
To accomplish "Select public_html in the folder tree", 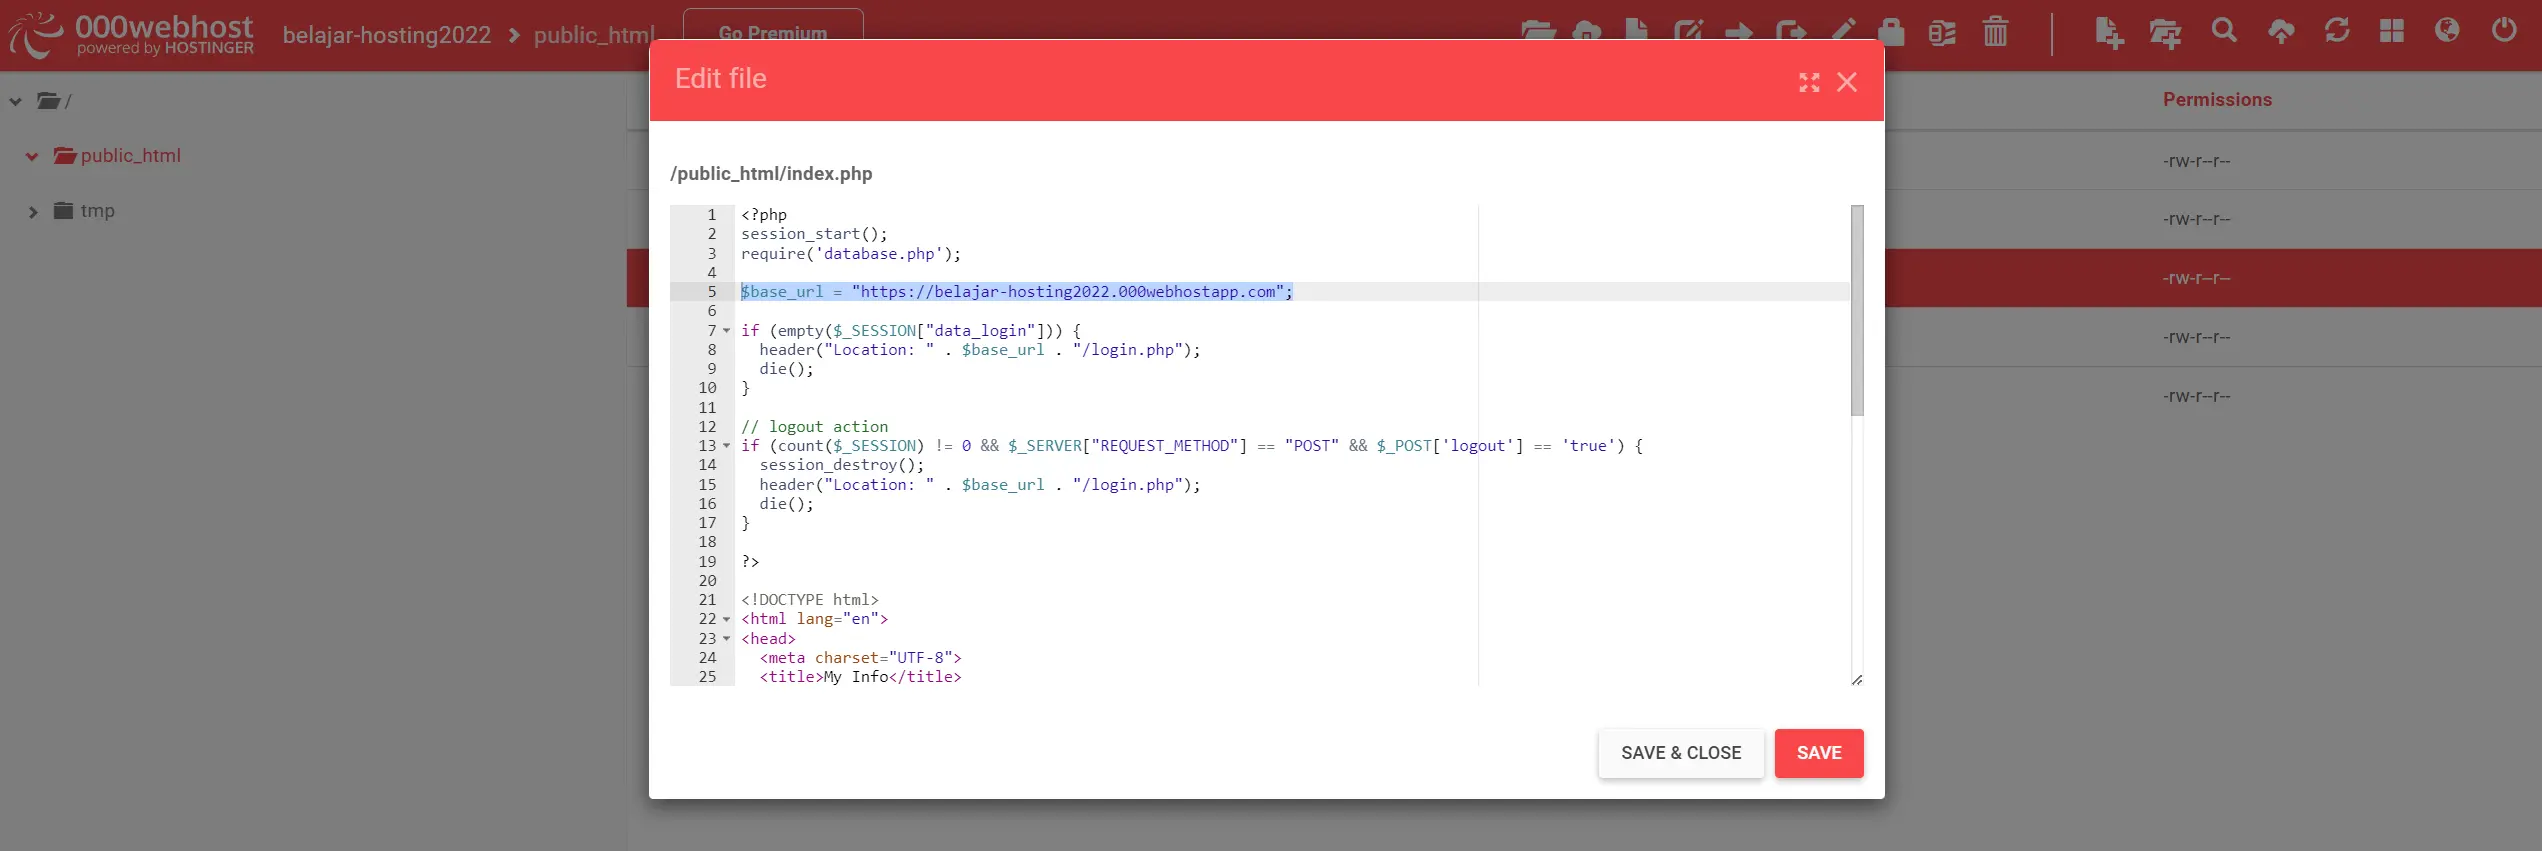I will coord(131,155).
